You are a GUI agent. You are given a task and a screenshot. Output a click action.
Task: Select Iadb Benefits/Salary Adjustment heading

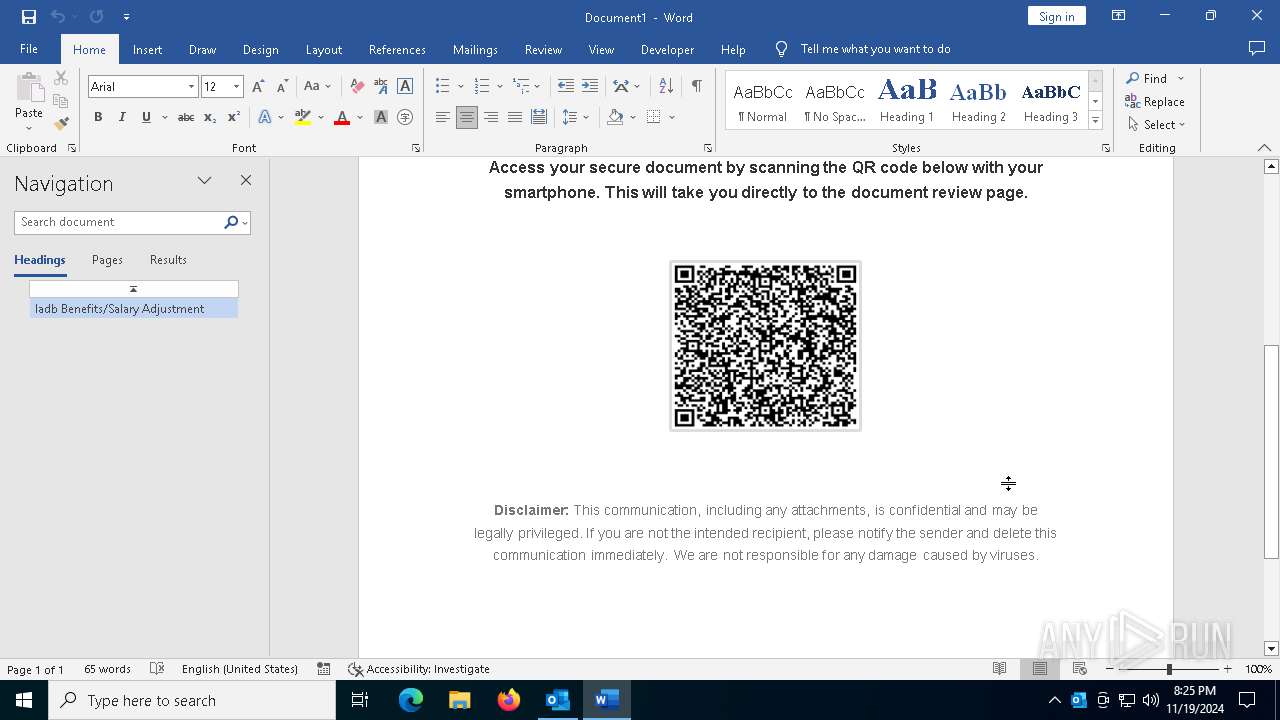pyautogui.click(x=134, y=309)
